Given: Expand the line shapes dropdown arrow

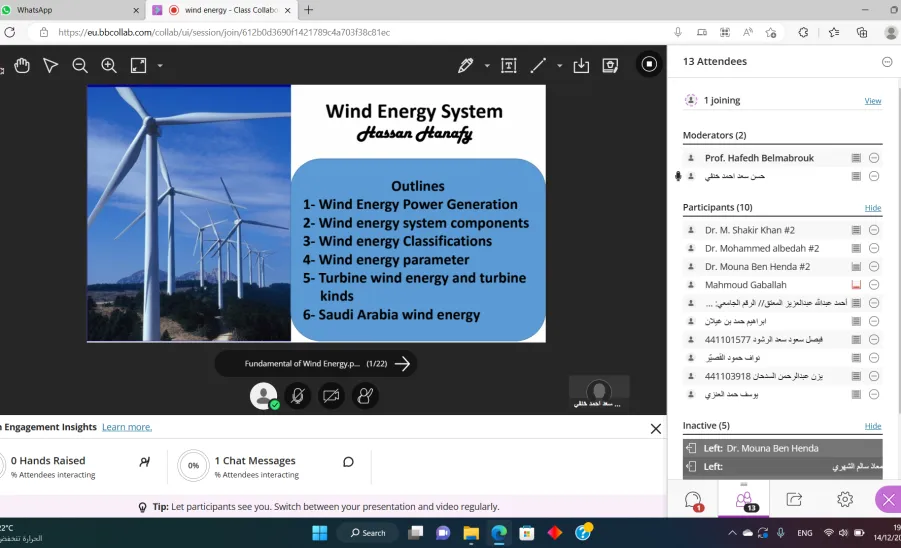Looking at the screenshot, I should pos(559,65).
